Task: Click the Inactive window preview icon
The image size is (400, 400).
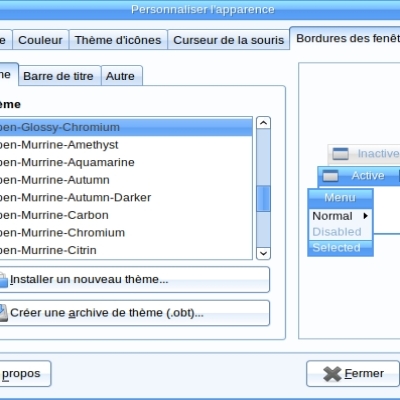Action: pos(340,154)
